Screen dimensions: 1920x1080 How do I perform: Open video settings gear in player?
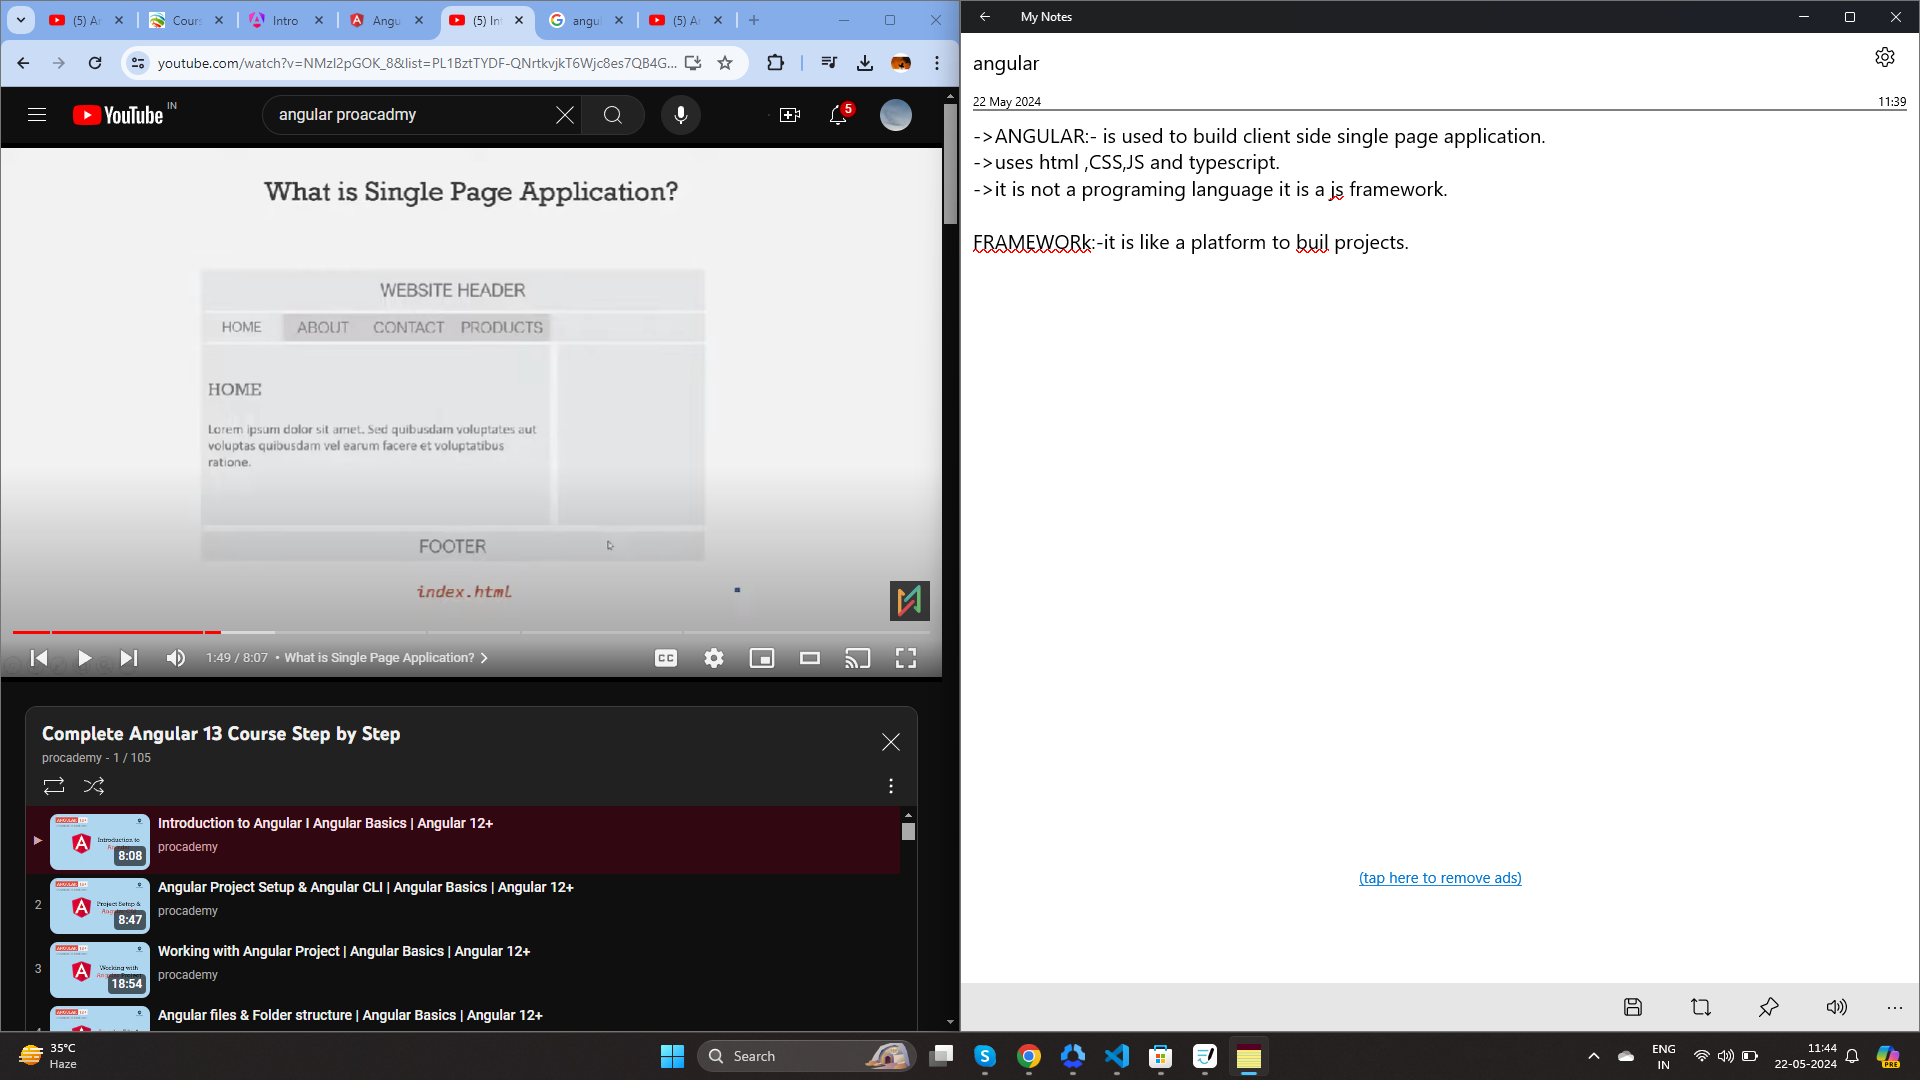click(713, 658)
